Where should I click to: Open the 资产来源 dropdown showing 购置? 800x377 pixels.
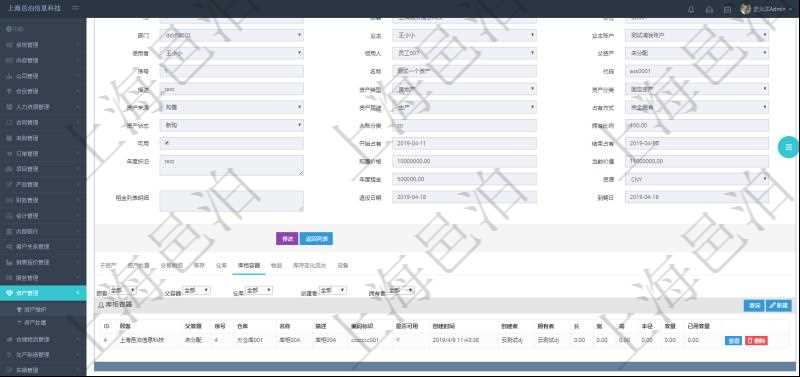[x=232, y=107]
